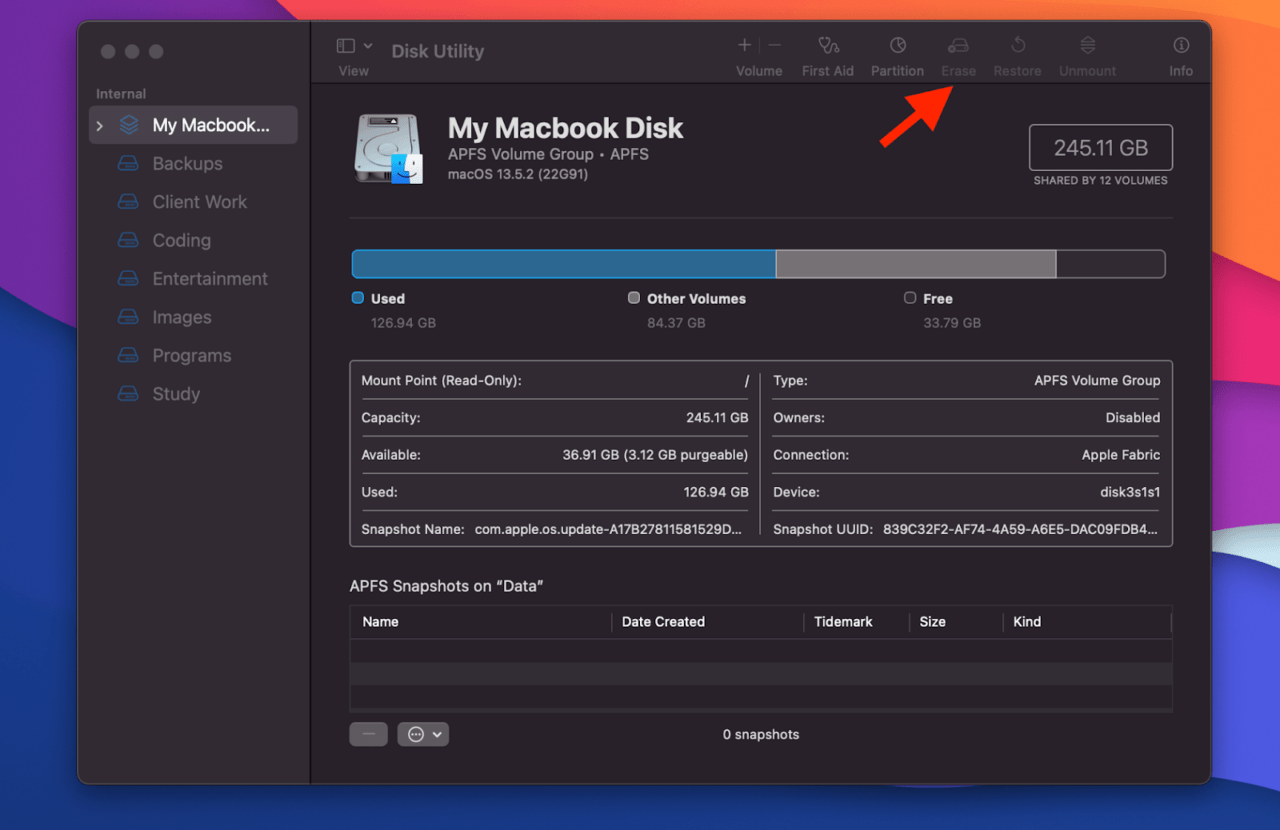Click the My Macbook Disk drive icon
1280x830 pixels.
[389, 148]
